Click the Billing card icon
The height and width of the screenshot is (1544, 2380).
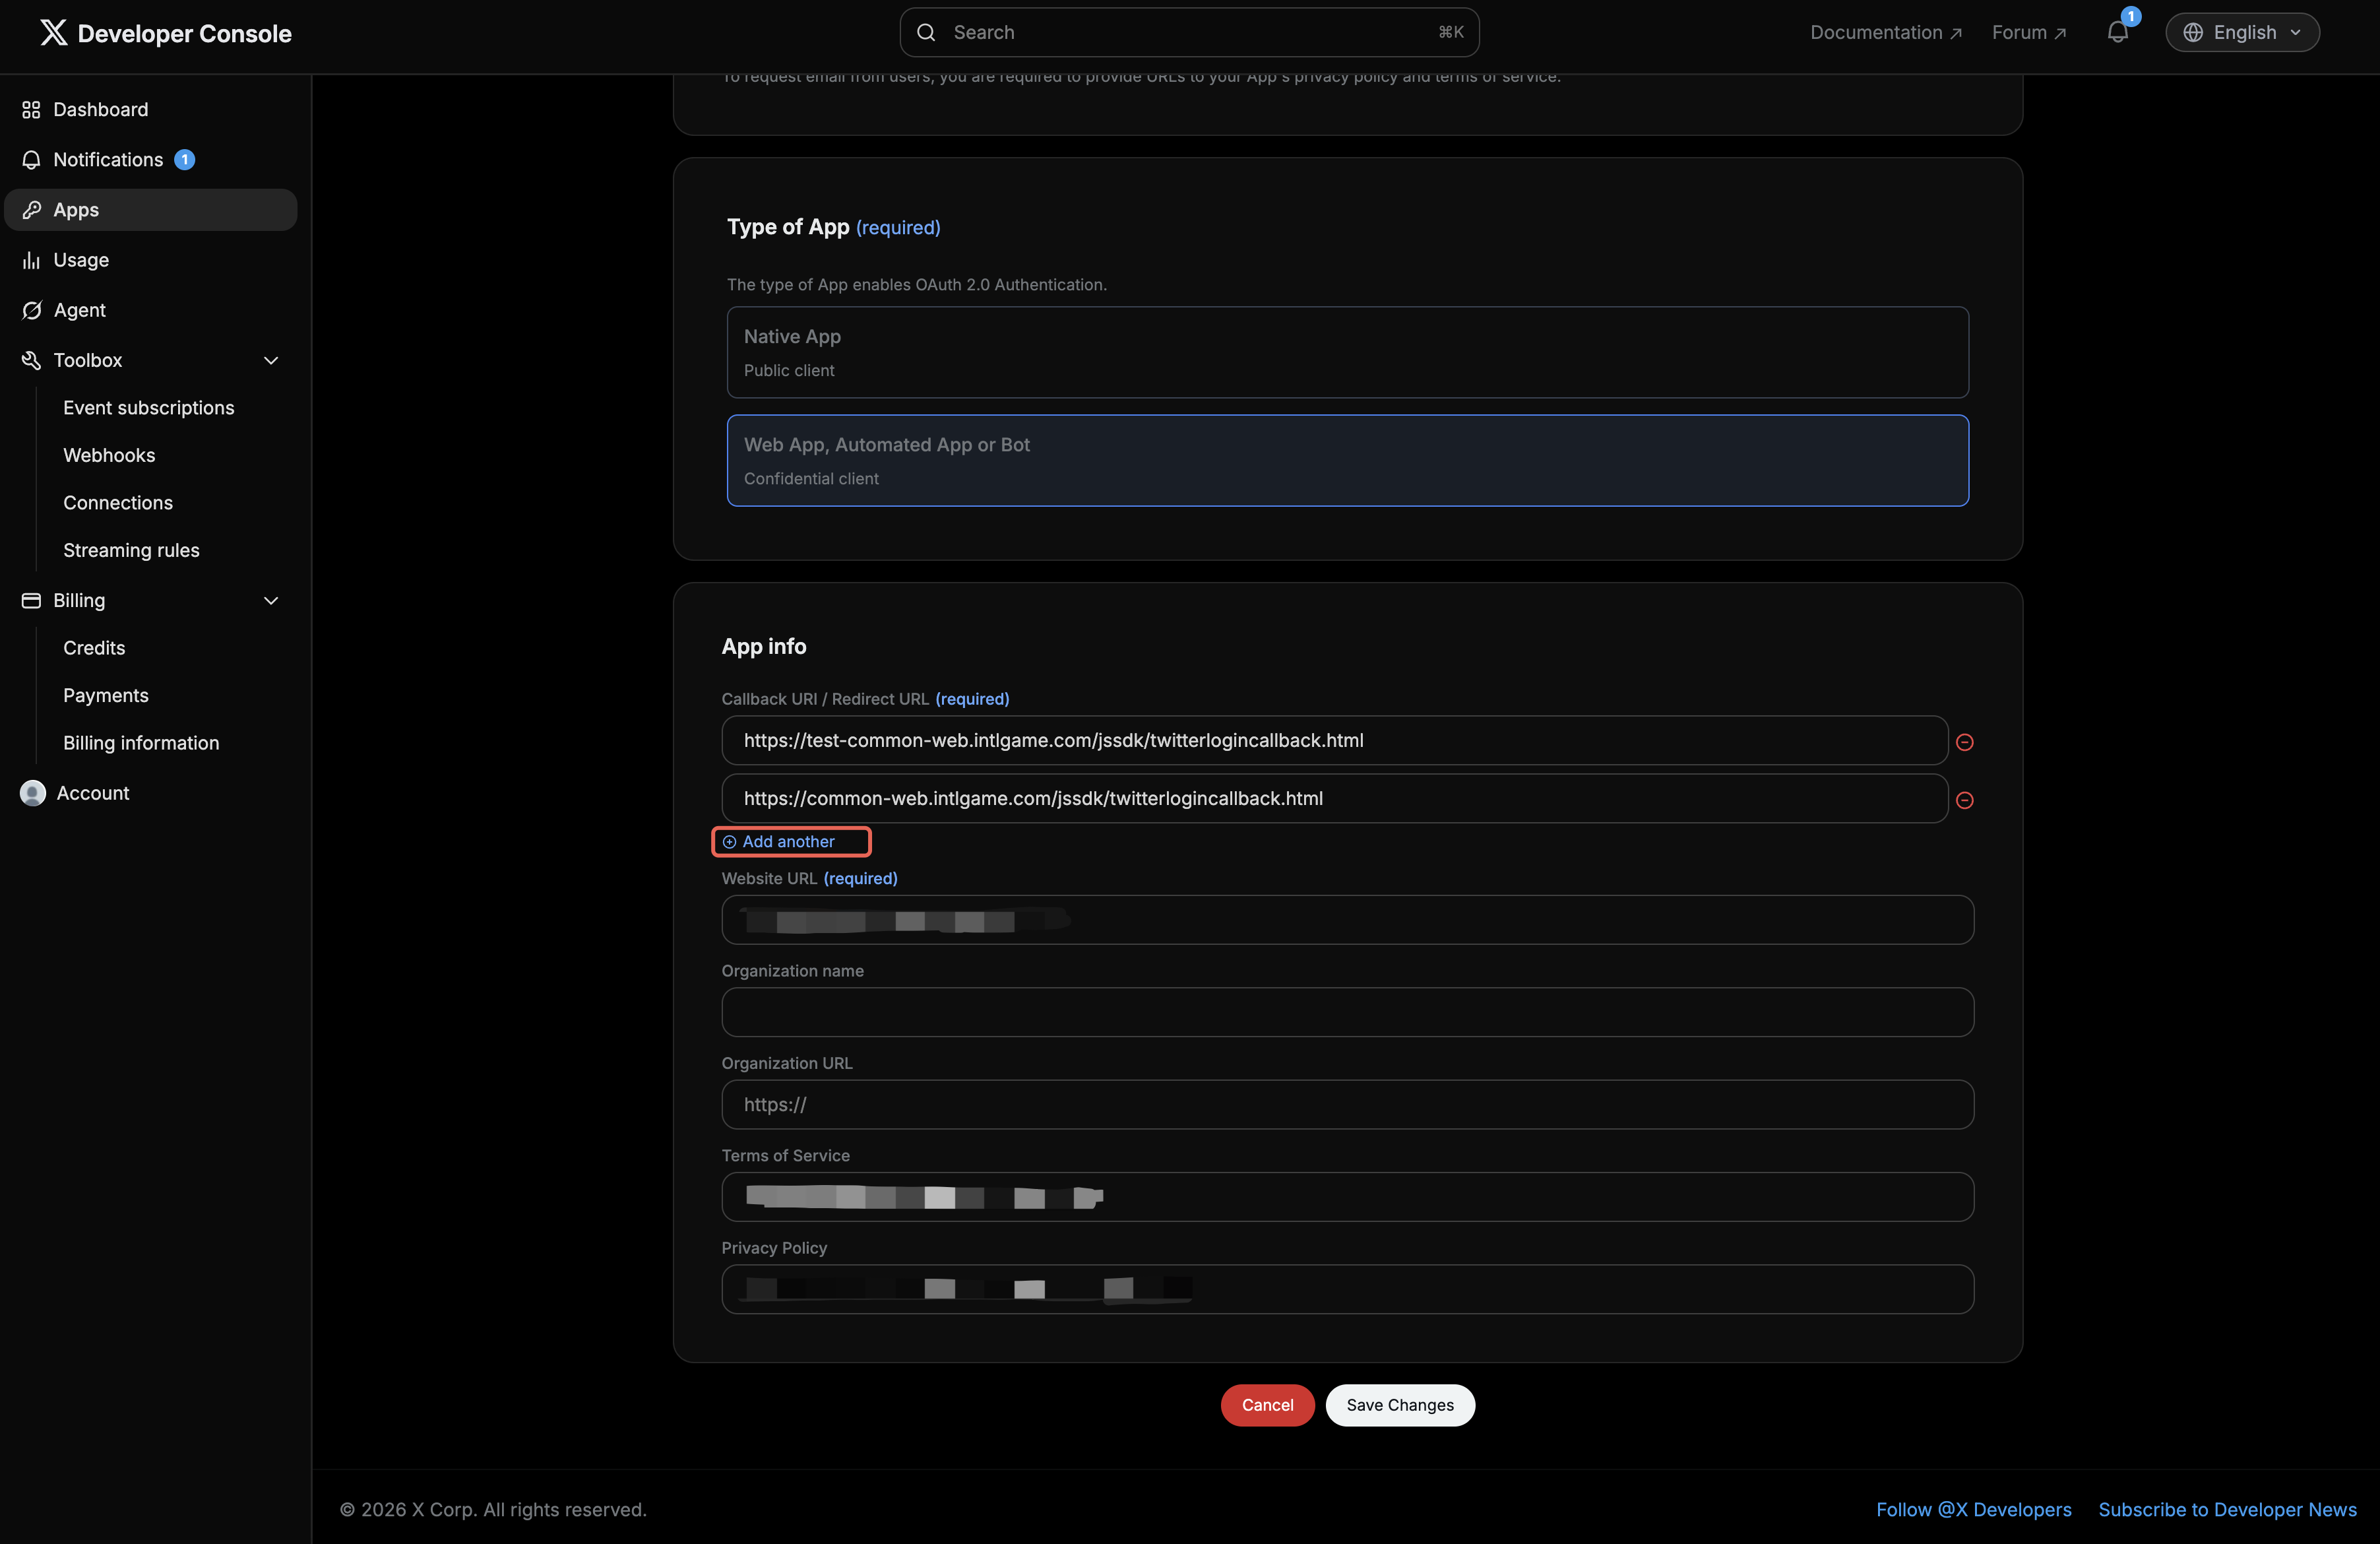pos(31,600)
